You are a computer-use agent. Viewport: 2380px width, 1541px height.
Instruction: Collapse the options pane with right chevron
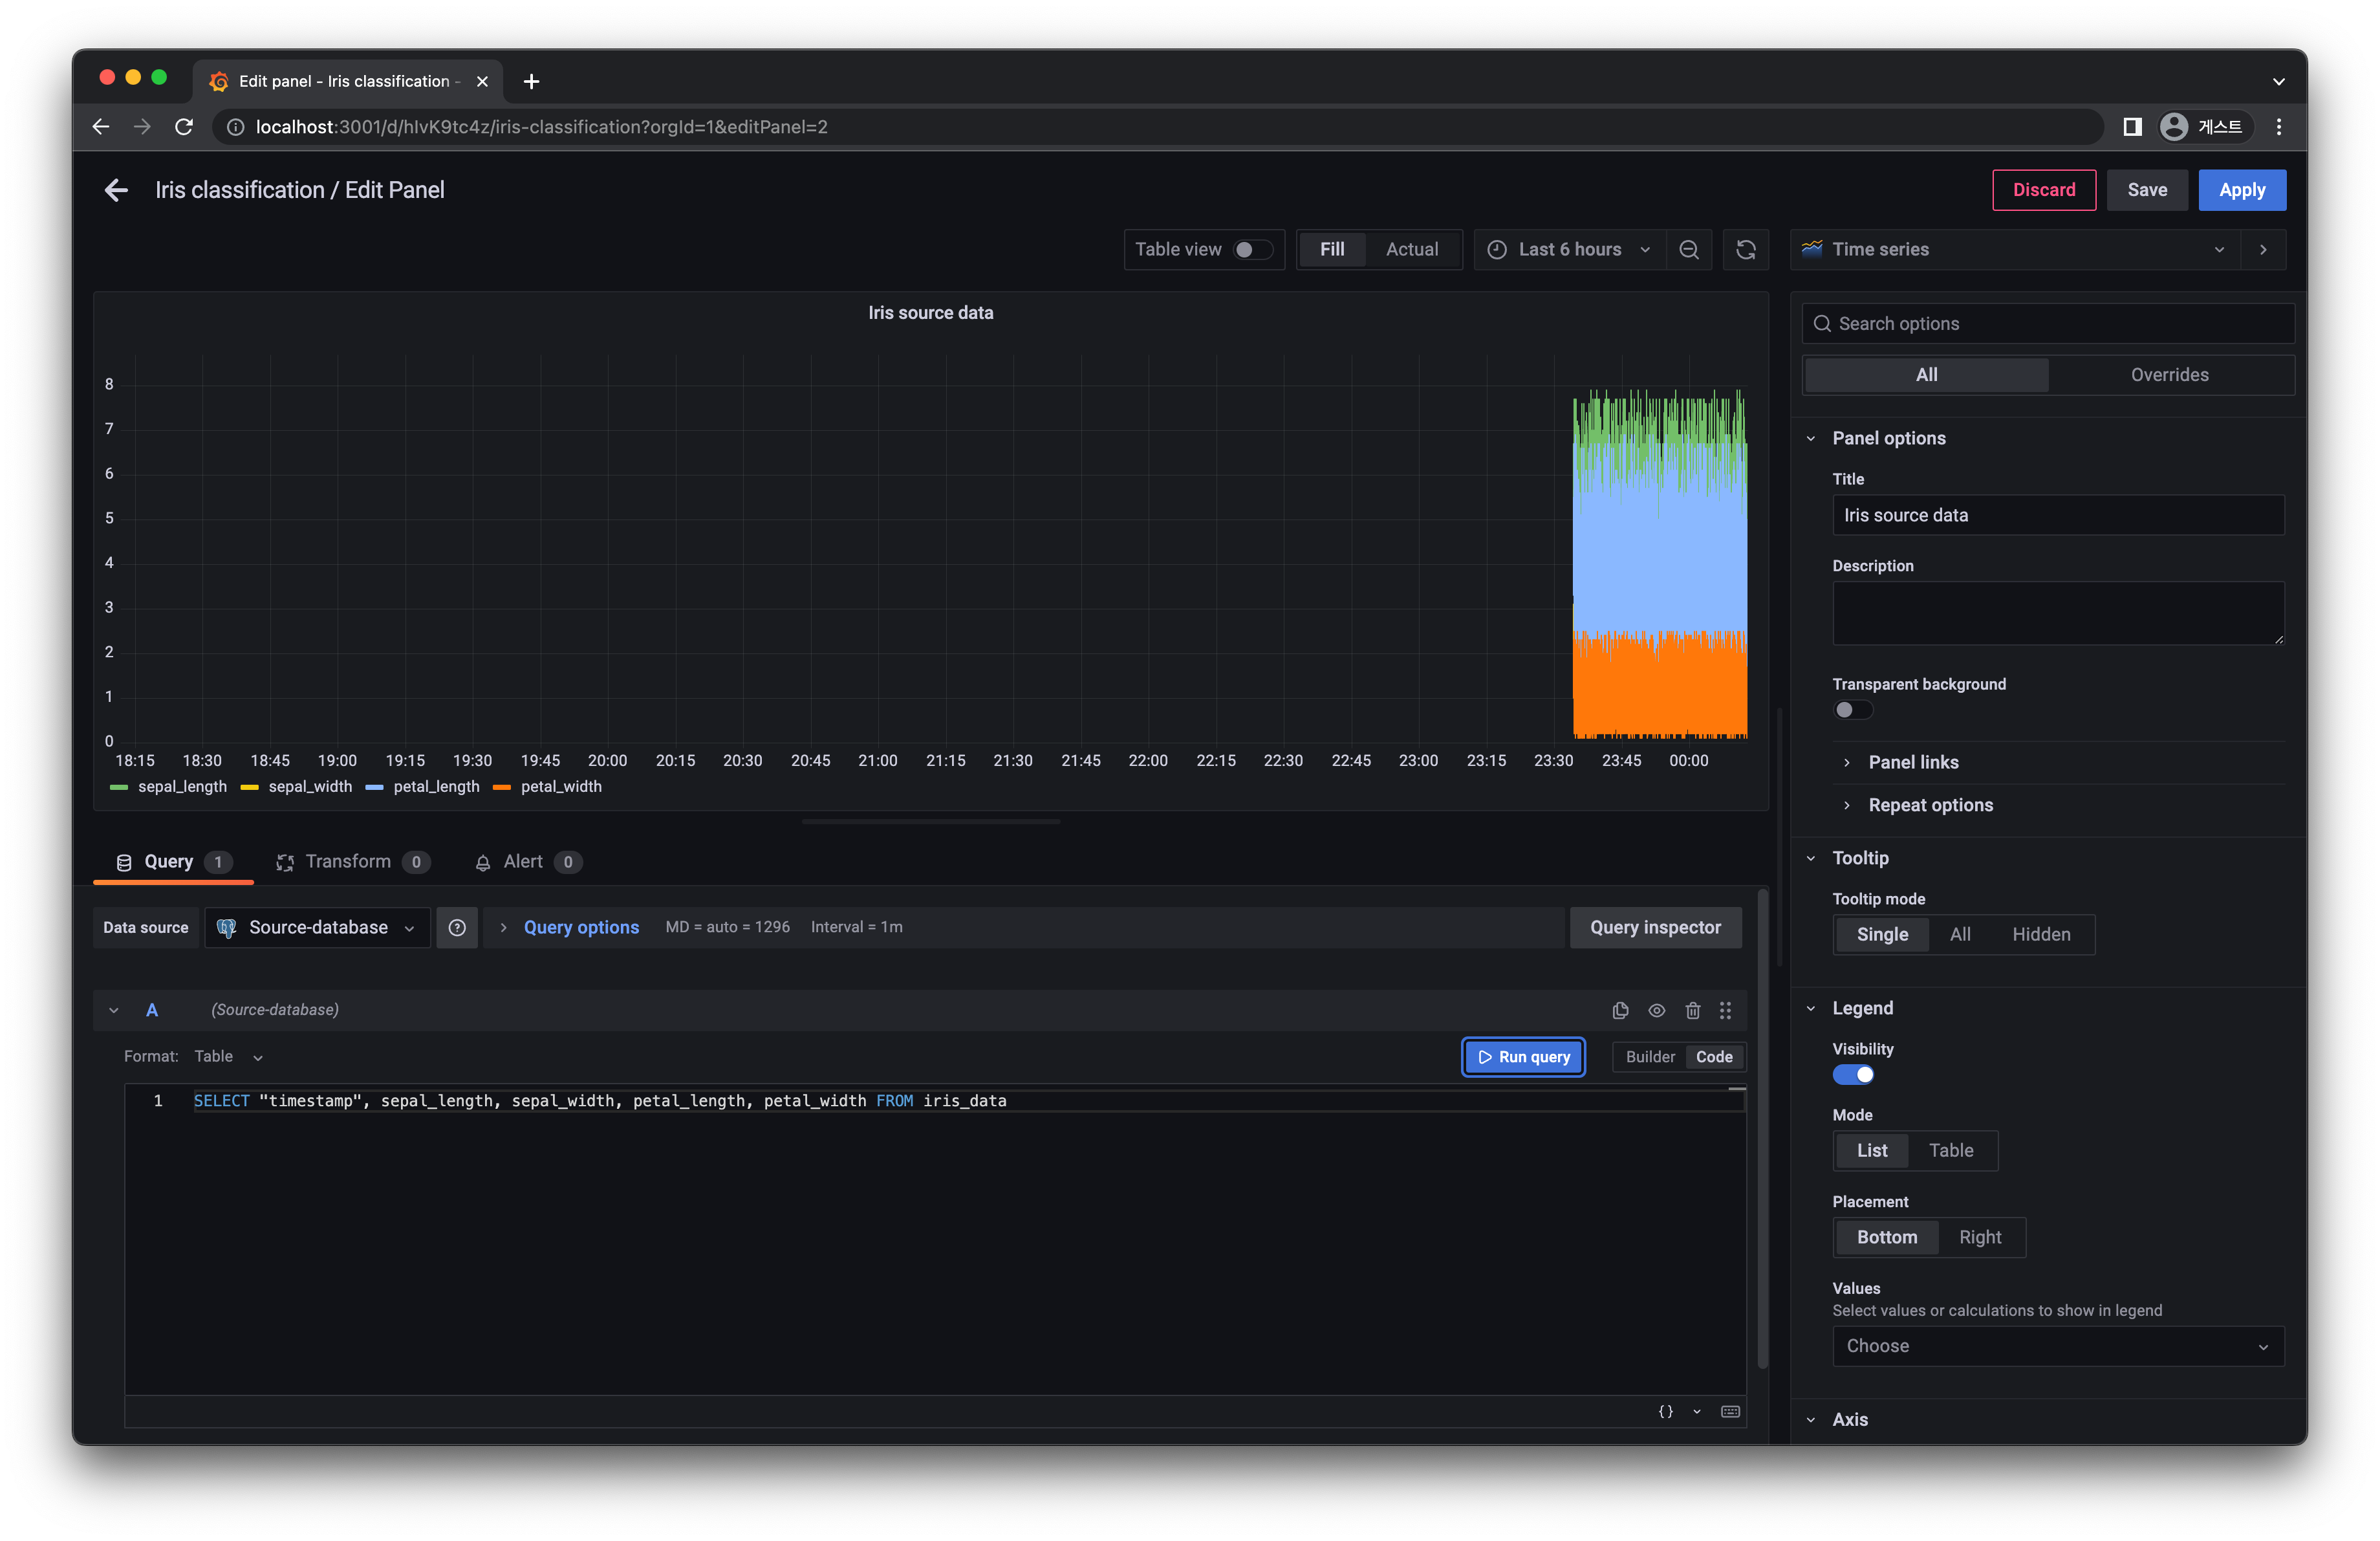(x=2263, y=250)
